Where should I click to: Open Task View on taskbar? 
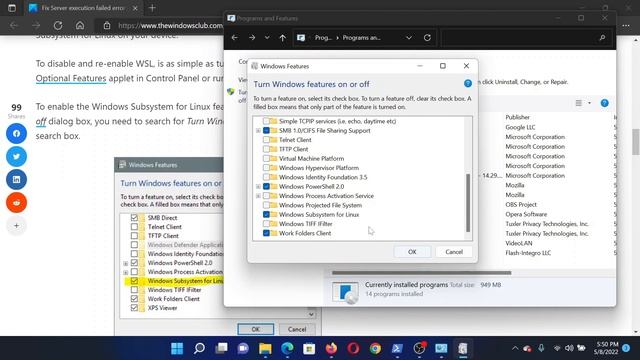pos(221,348)
